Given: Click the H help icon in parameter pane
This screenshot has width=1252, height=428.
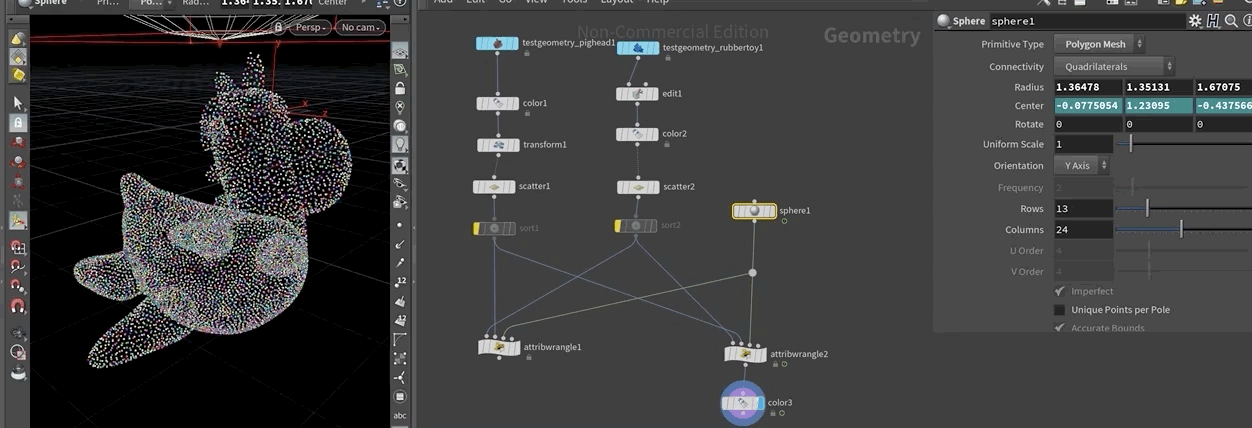Looking at the screenshot, I should coord(1213,21).
